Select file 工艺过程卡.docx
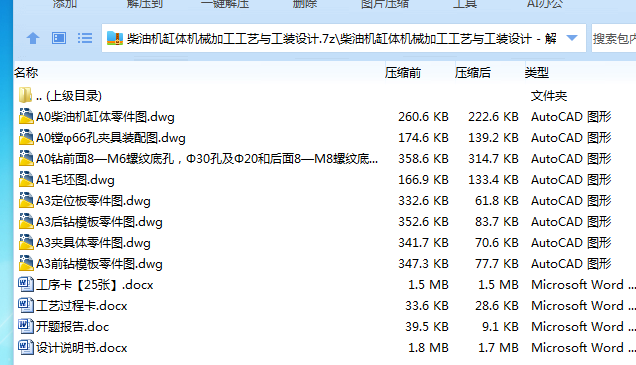 point(82,306)
